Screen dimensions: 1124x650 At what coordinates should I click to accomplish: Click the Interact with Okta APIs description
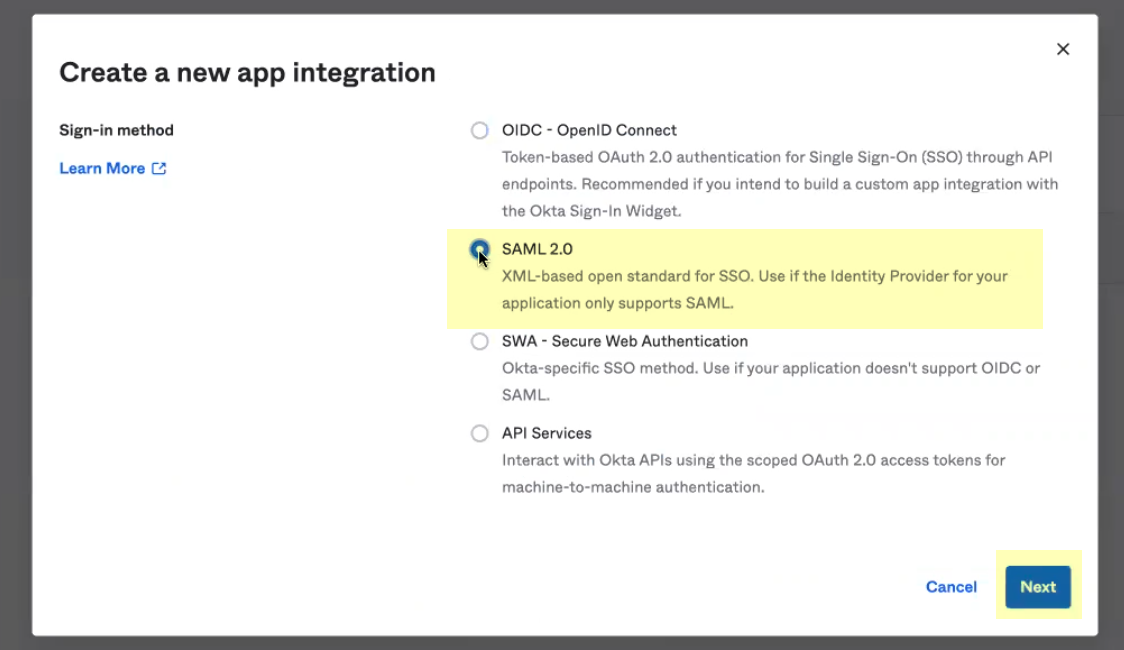pyautogui.click(x=753, y=474)
